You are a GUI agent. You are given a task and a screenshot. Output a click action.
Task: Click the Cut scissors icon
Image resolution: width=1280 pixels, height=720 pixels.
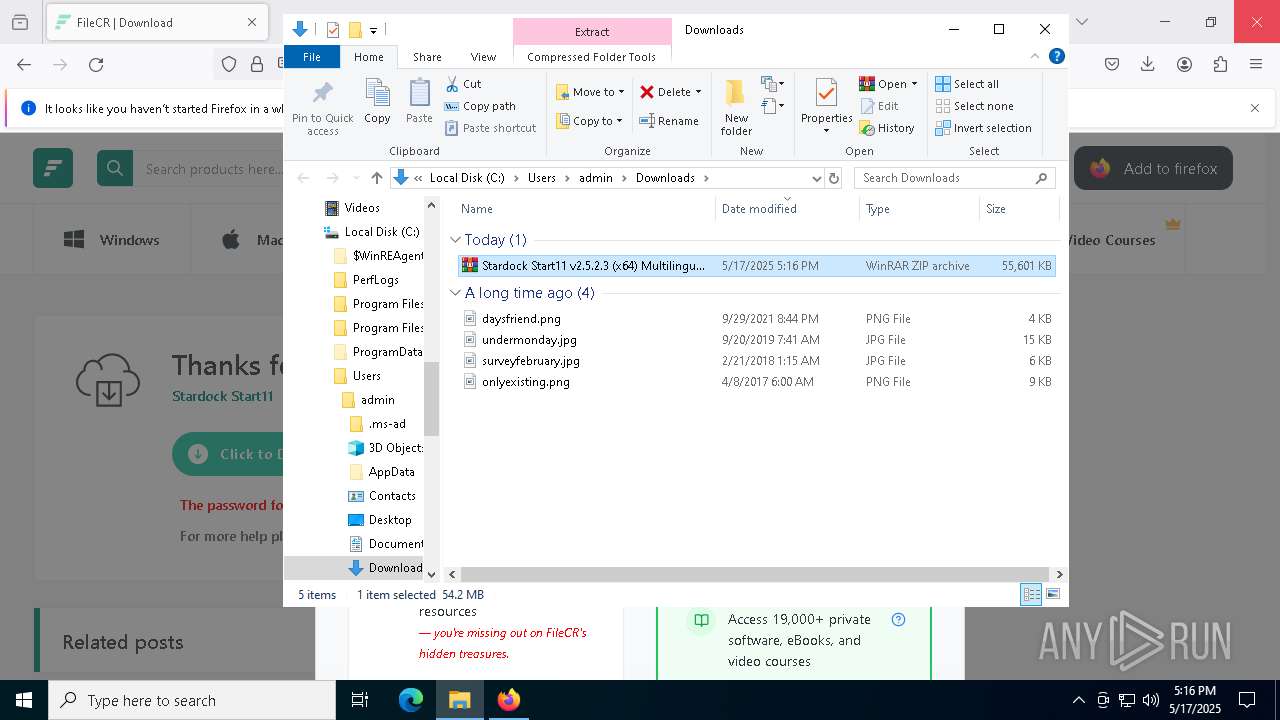tap(452, 84)
